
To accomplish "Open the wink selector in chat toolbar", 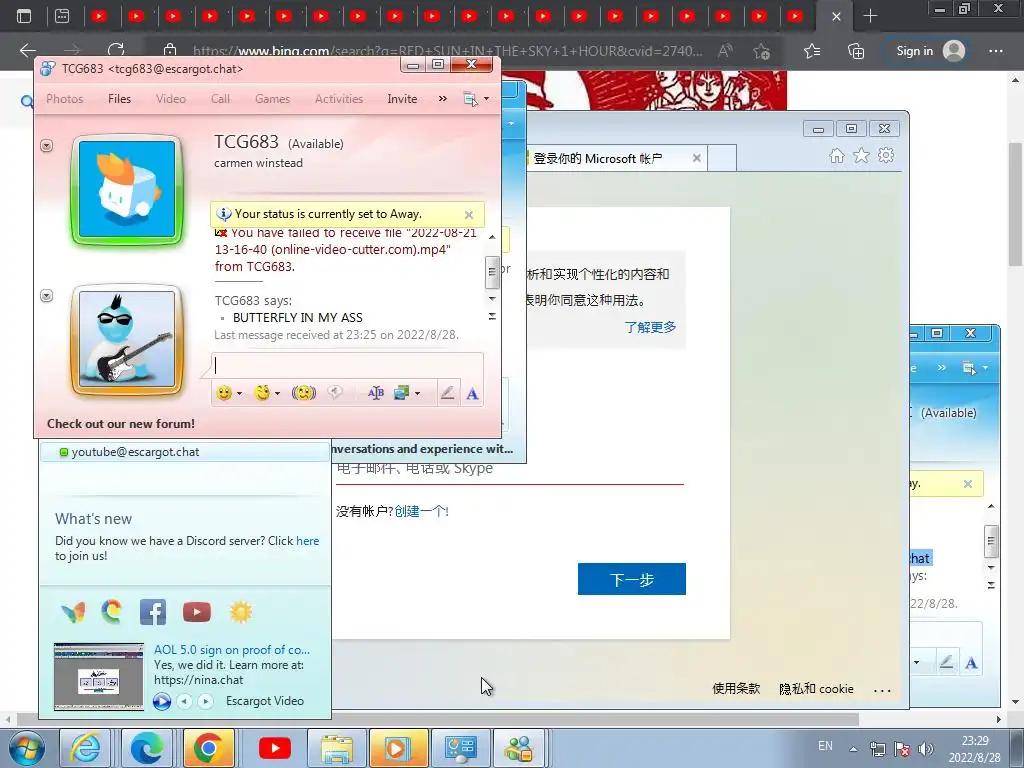I will tap(263, 393).
